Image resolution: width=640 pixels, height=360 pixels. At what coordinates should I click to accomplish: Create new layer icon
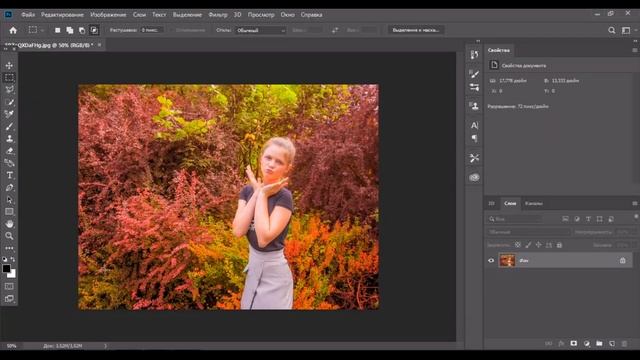pyautogui.click(x=612, y=344)
